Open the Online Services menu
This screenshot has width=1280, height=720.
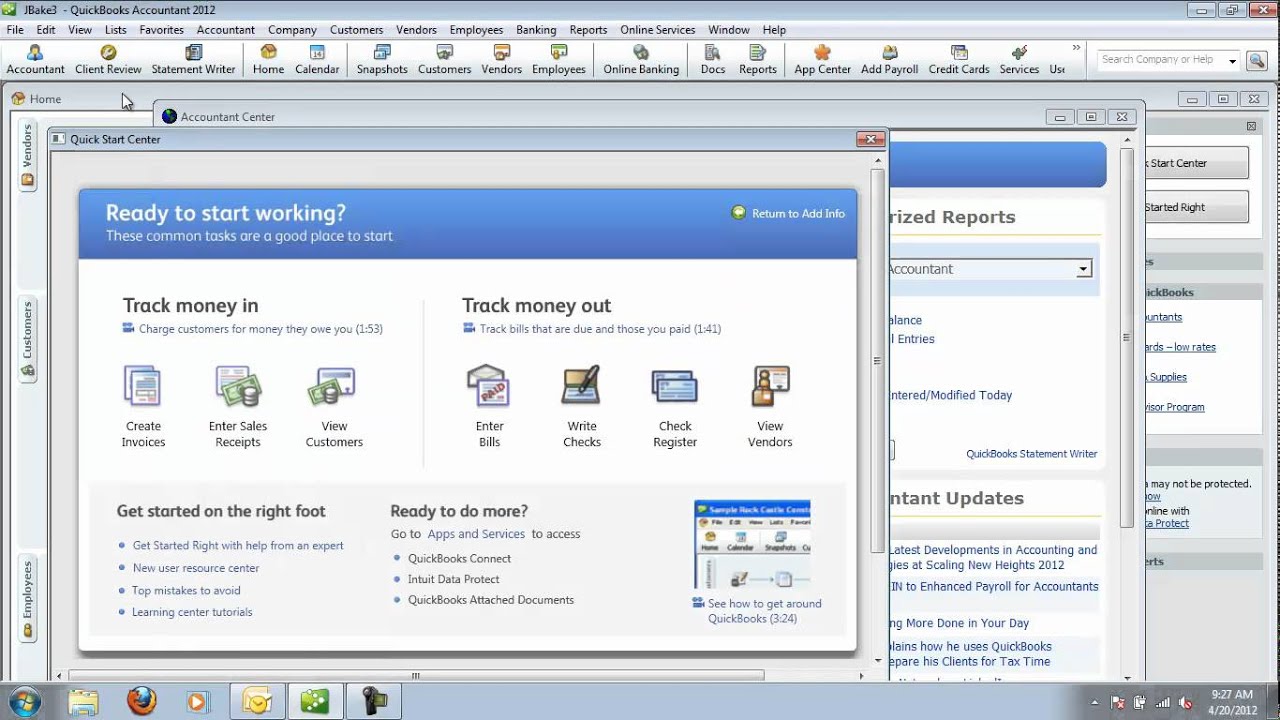(657, 30)
